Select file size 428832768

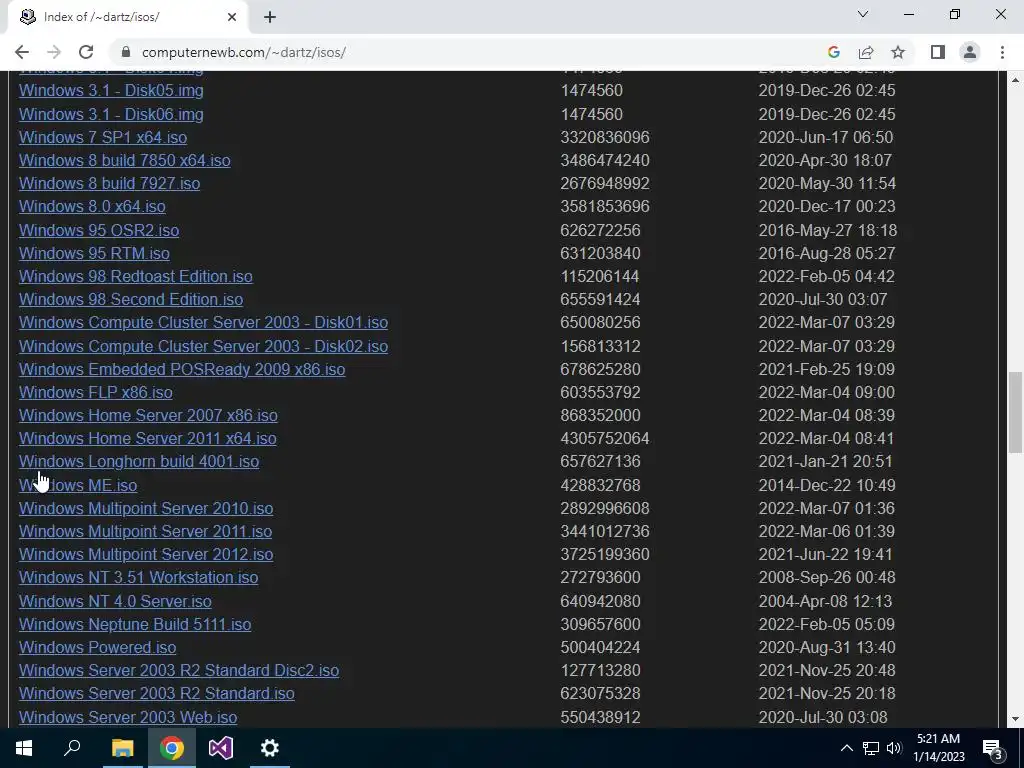click(600, 485)
